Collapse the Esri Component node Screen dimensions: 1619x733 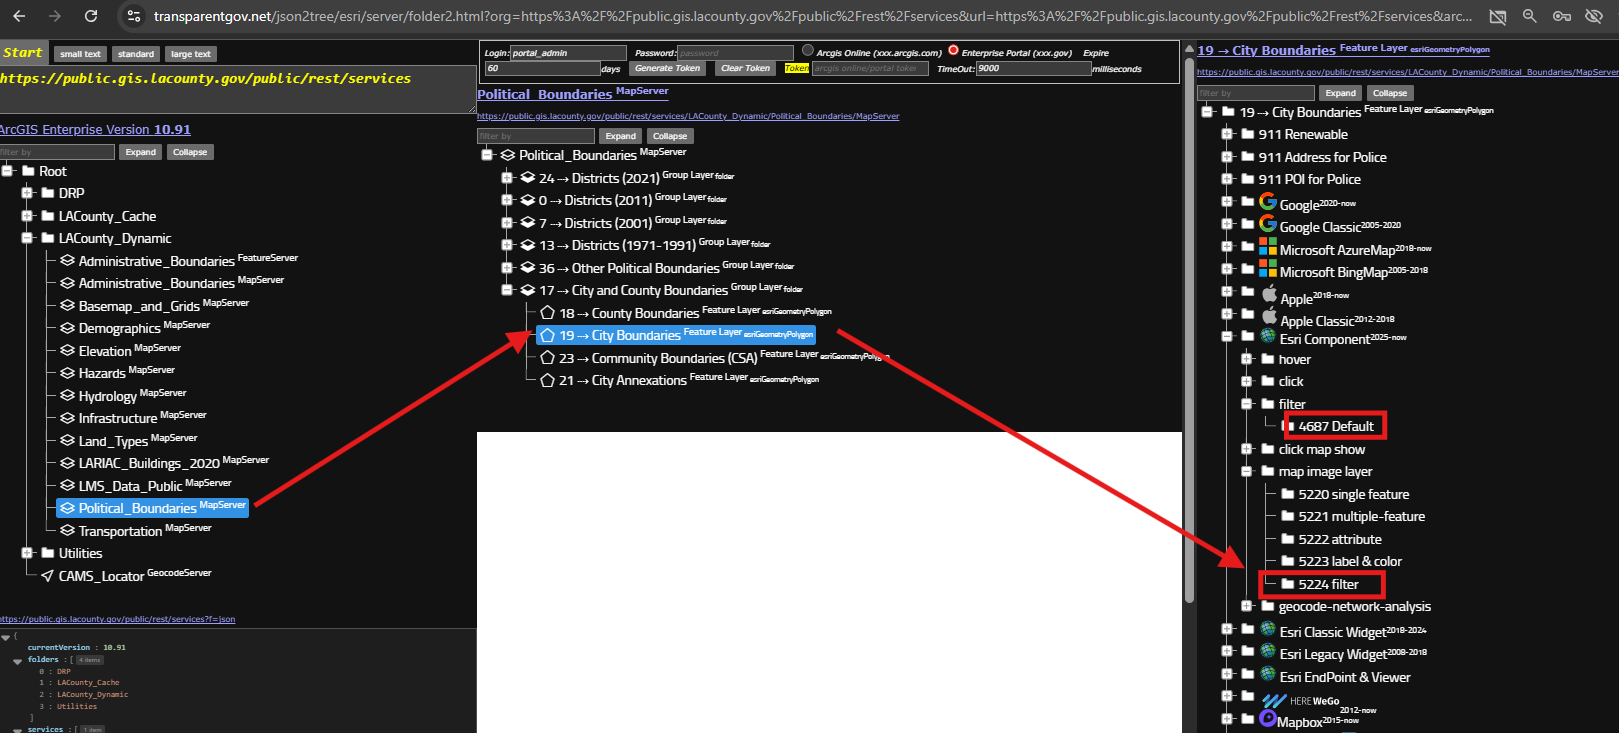[1227, 337]
